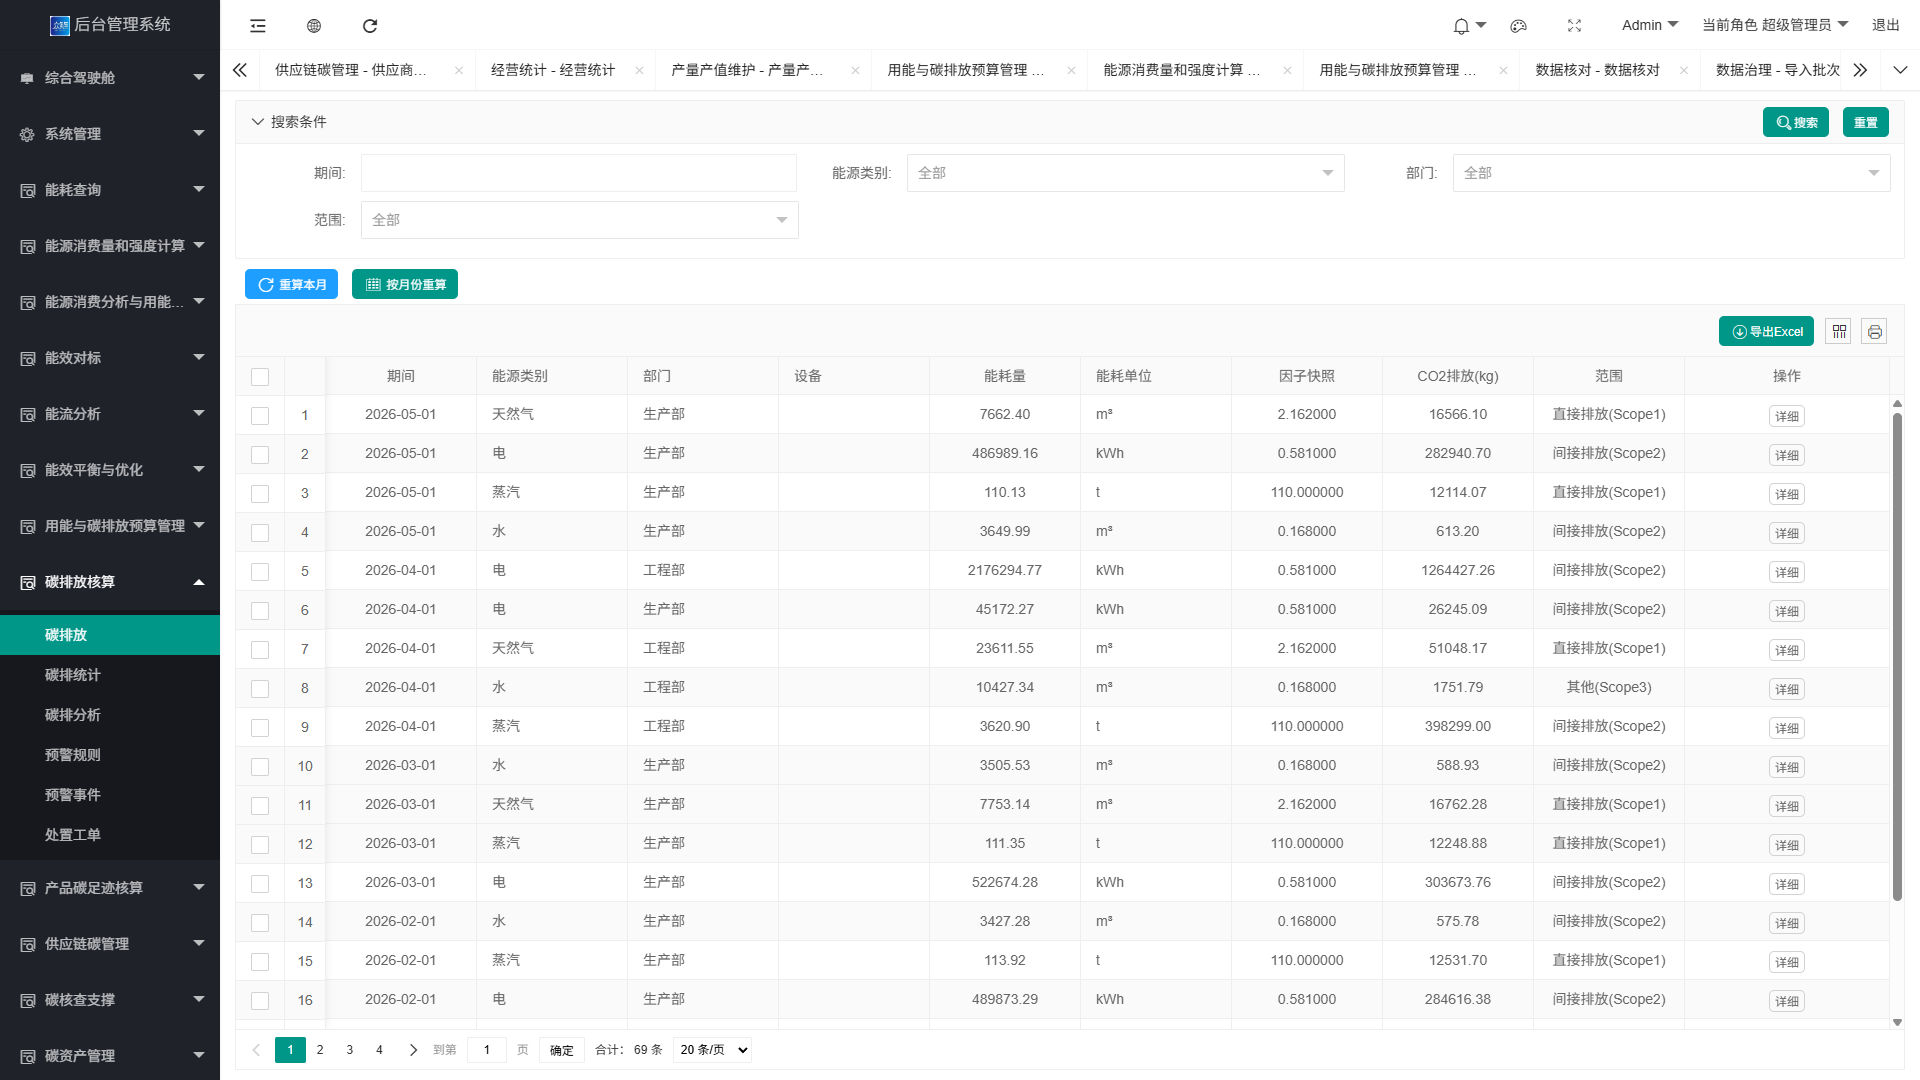This screenshot has width=1920, height=1080.
Task: Toggle fullscreen mode icon
Action: (x=1574, y=26)
